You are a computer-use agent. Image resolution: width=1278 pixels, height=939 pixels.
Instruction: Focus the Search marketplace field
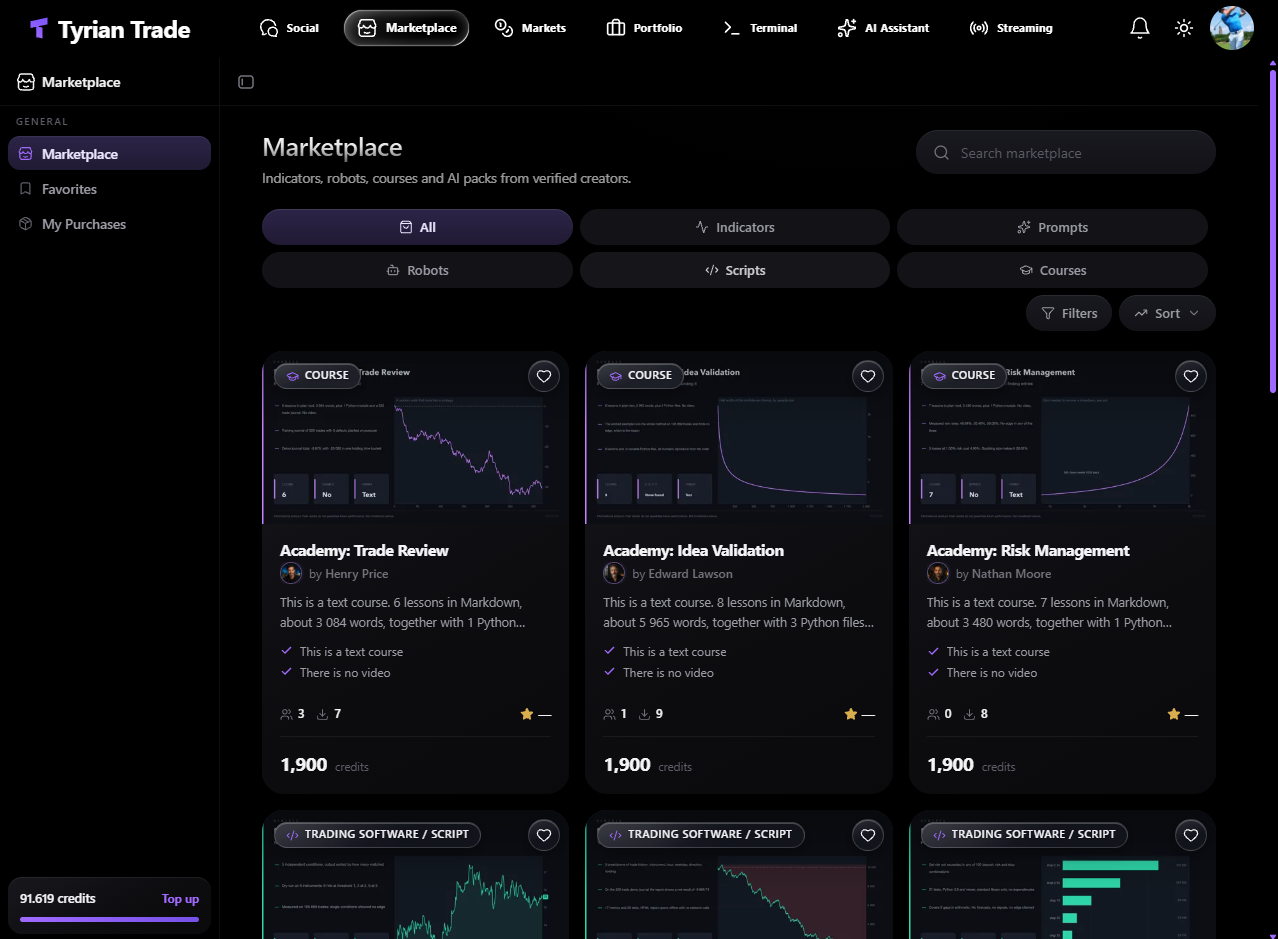point(1066,153)
